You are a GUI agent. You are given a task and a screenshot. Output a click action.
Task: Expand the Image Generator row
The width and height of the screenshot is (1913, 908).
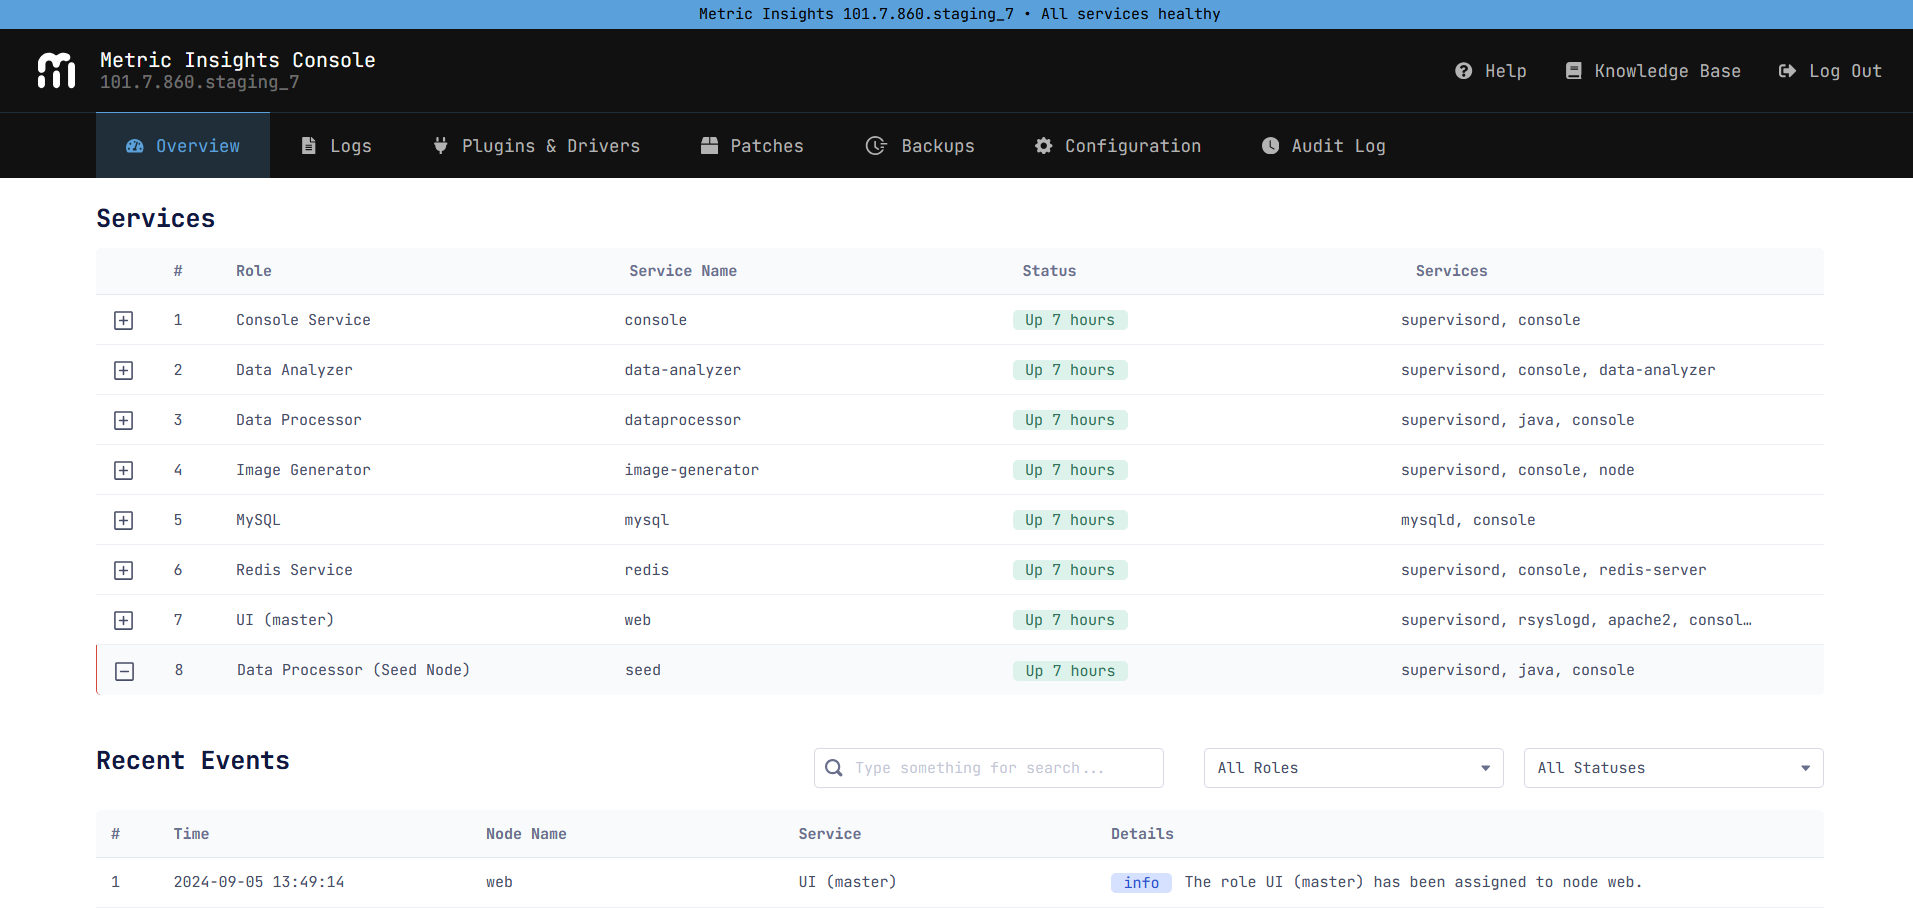pos(123,470)
